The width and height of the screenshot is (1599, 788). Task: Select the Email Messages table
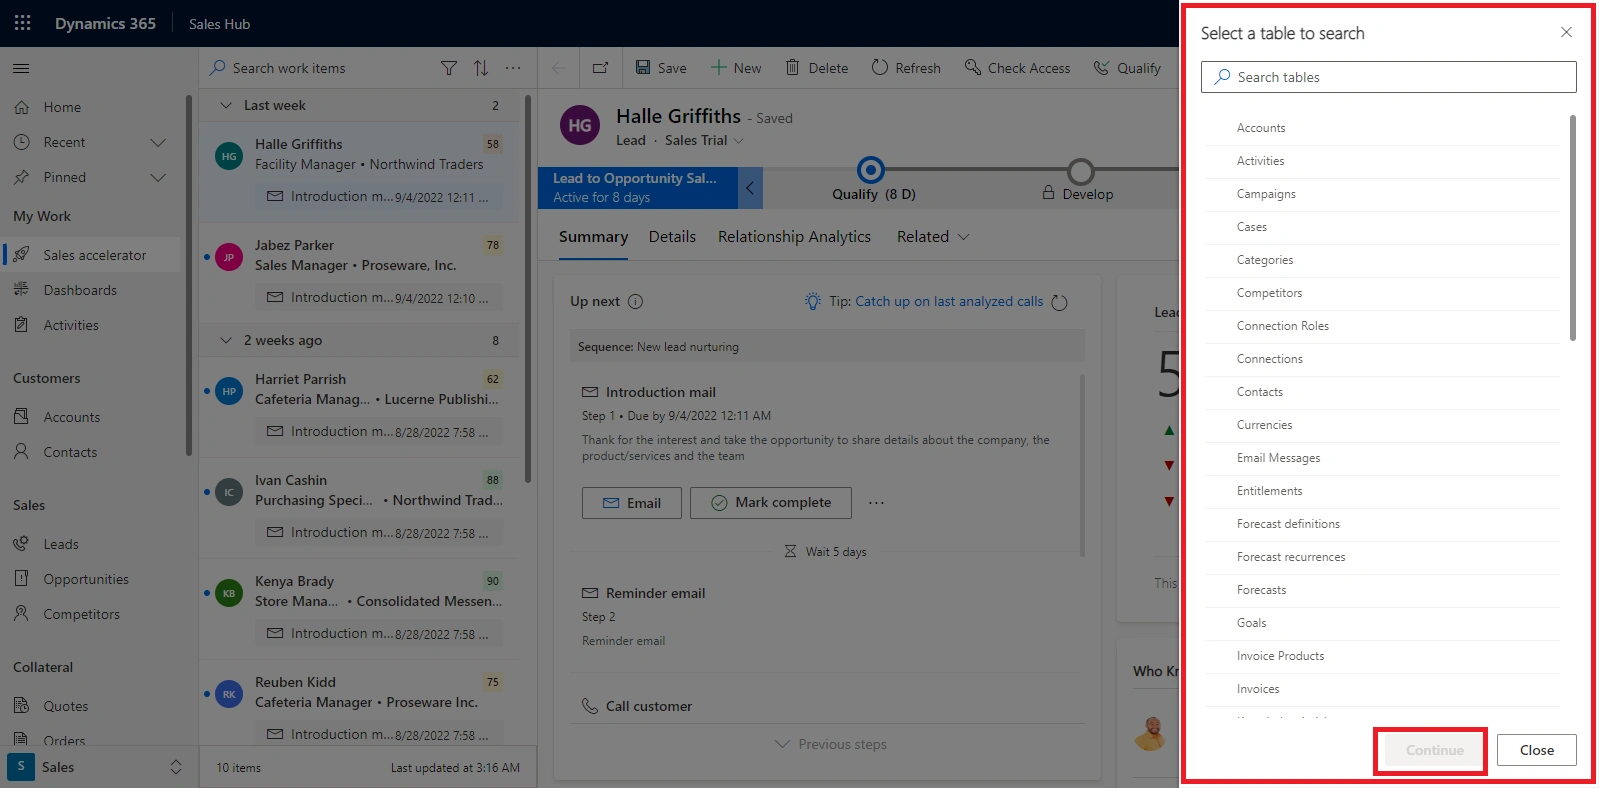tap(1383, 458)
